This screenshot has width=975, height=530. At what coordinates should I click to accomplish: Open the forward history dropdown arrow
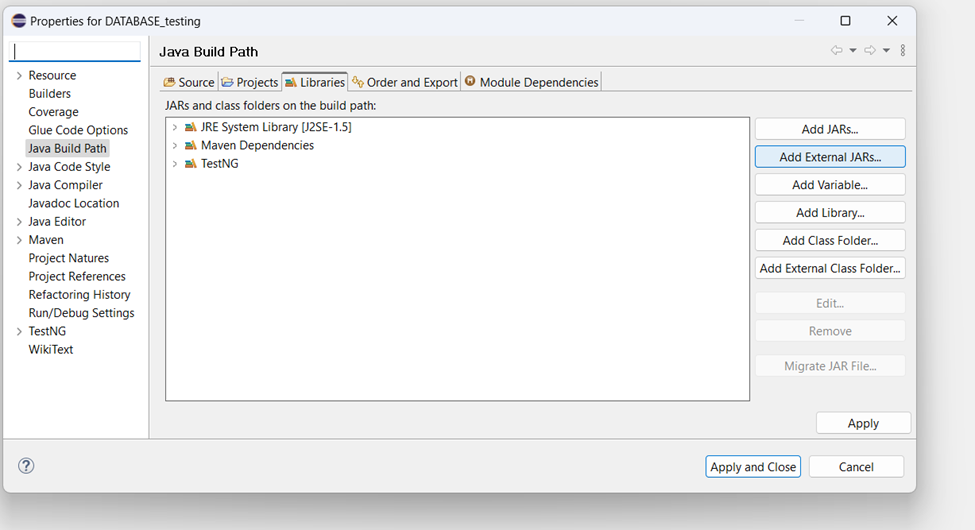pyautogui.click(x=886, y=50)
